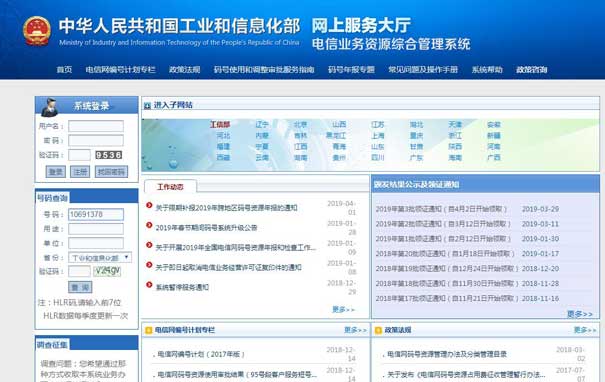This screenshot has width=605, height=382.
Task: Open 政策咨询 navigation item
Action: click(x=532, y=70)
